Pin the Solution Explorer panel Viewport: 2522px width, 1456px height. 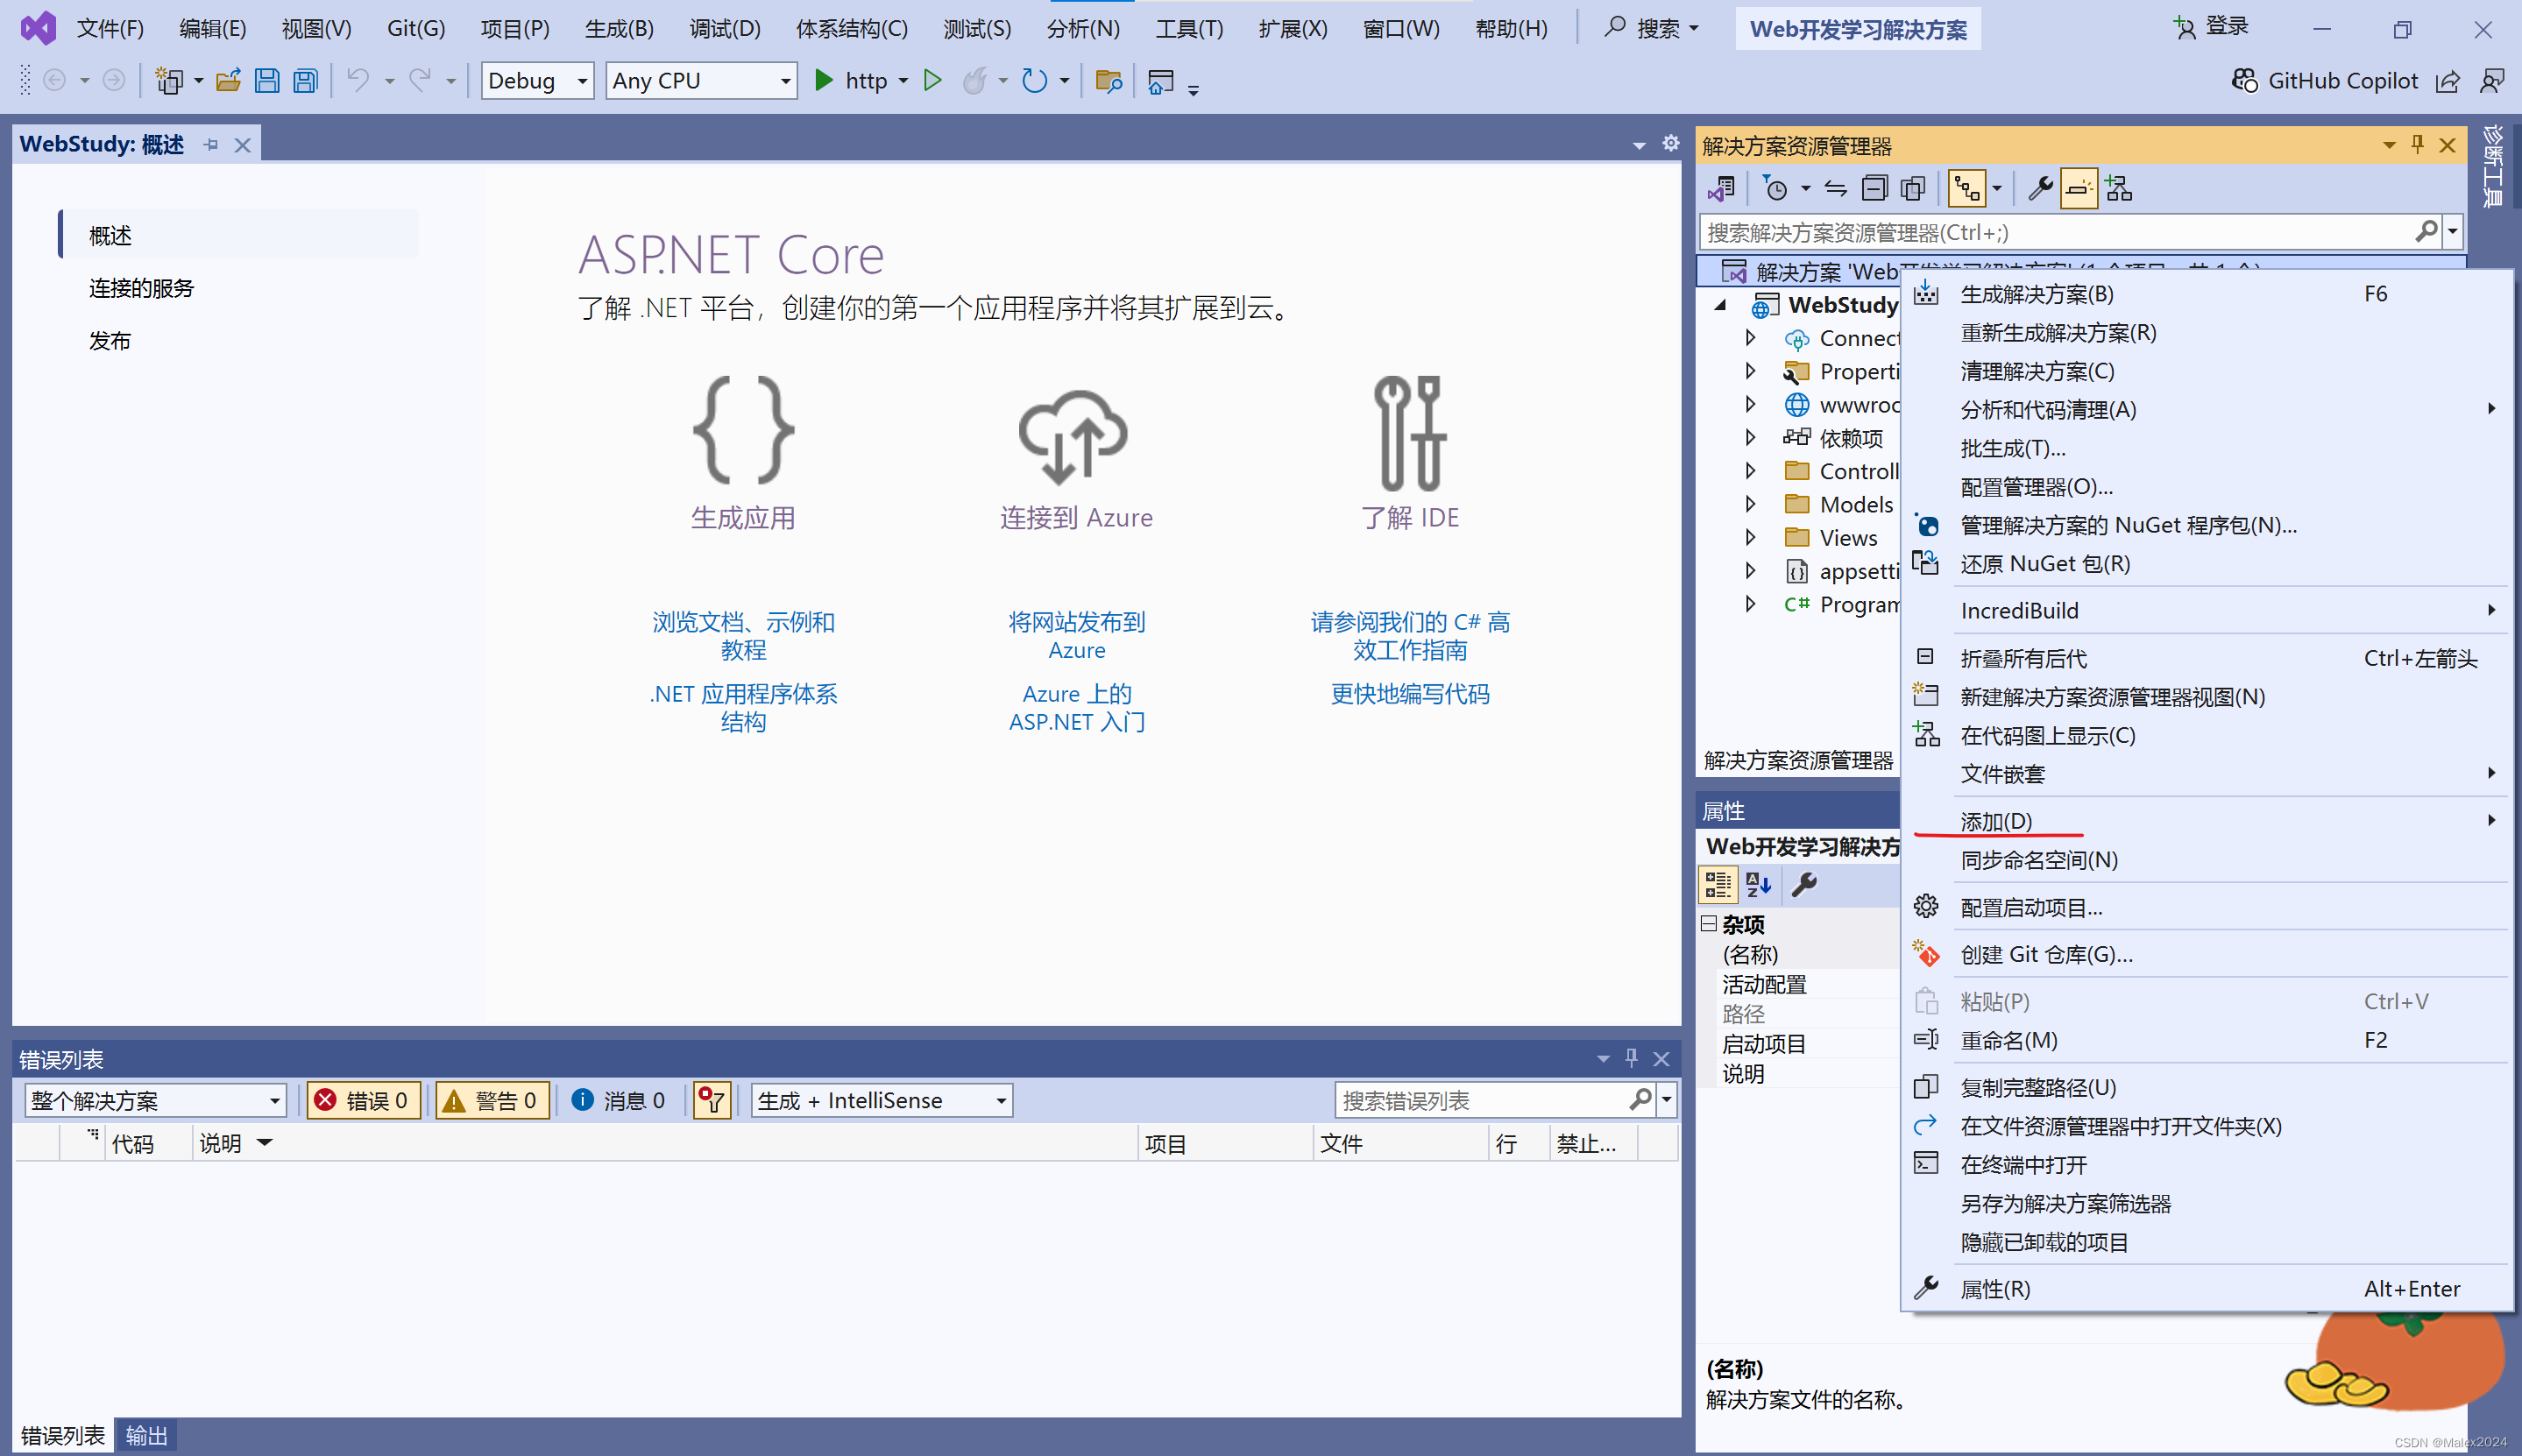click(x=2417, y=144)
